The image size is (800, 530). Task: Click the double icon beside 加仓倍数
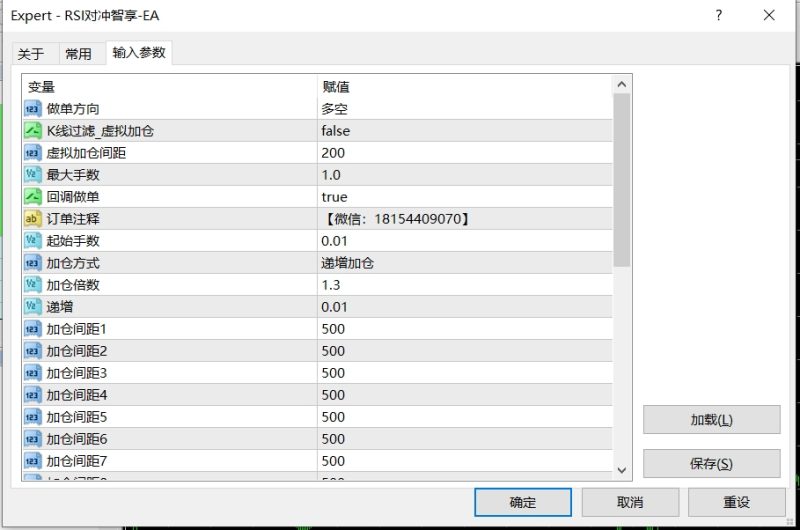pyautogui.click(x=32, y=285)
